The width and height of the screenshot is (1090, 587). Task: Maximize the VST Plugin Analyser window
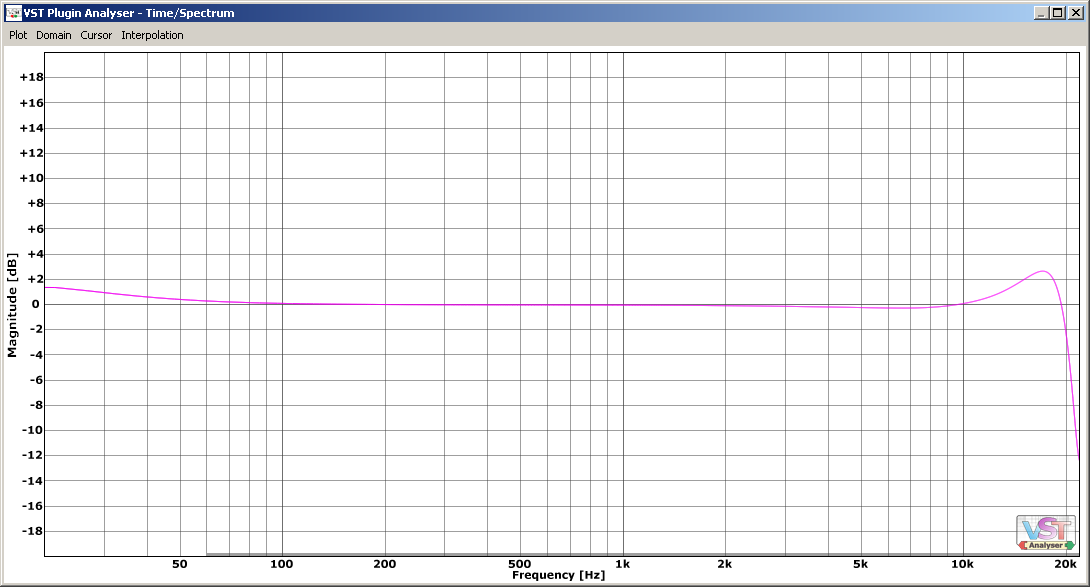pyautogui.click(x=1057, y=13)
